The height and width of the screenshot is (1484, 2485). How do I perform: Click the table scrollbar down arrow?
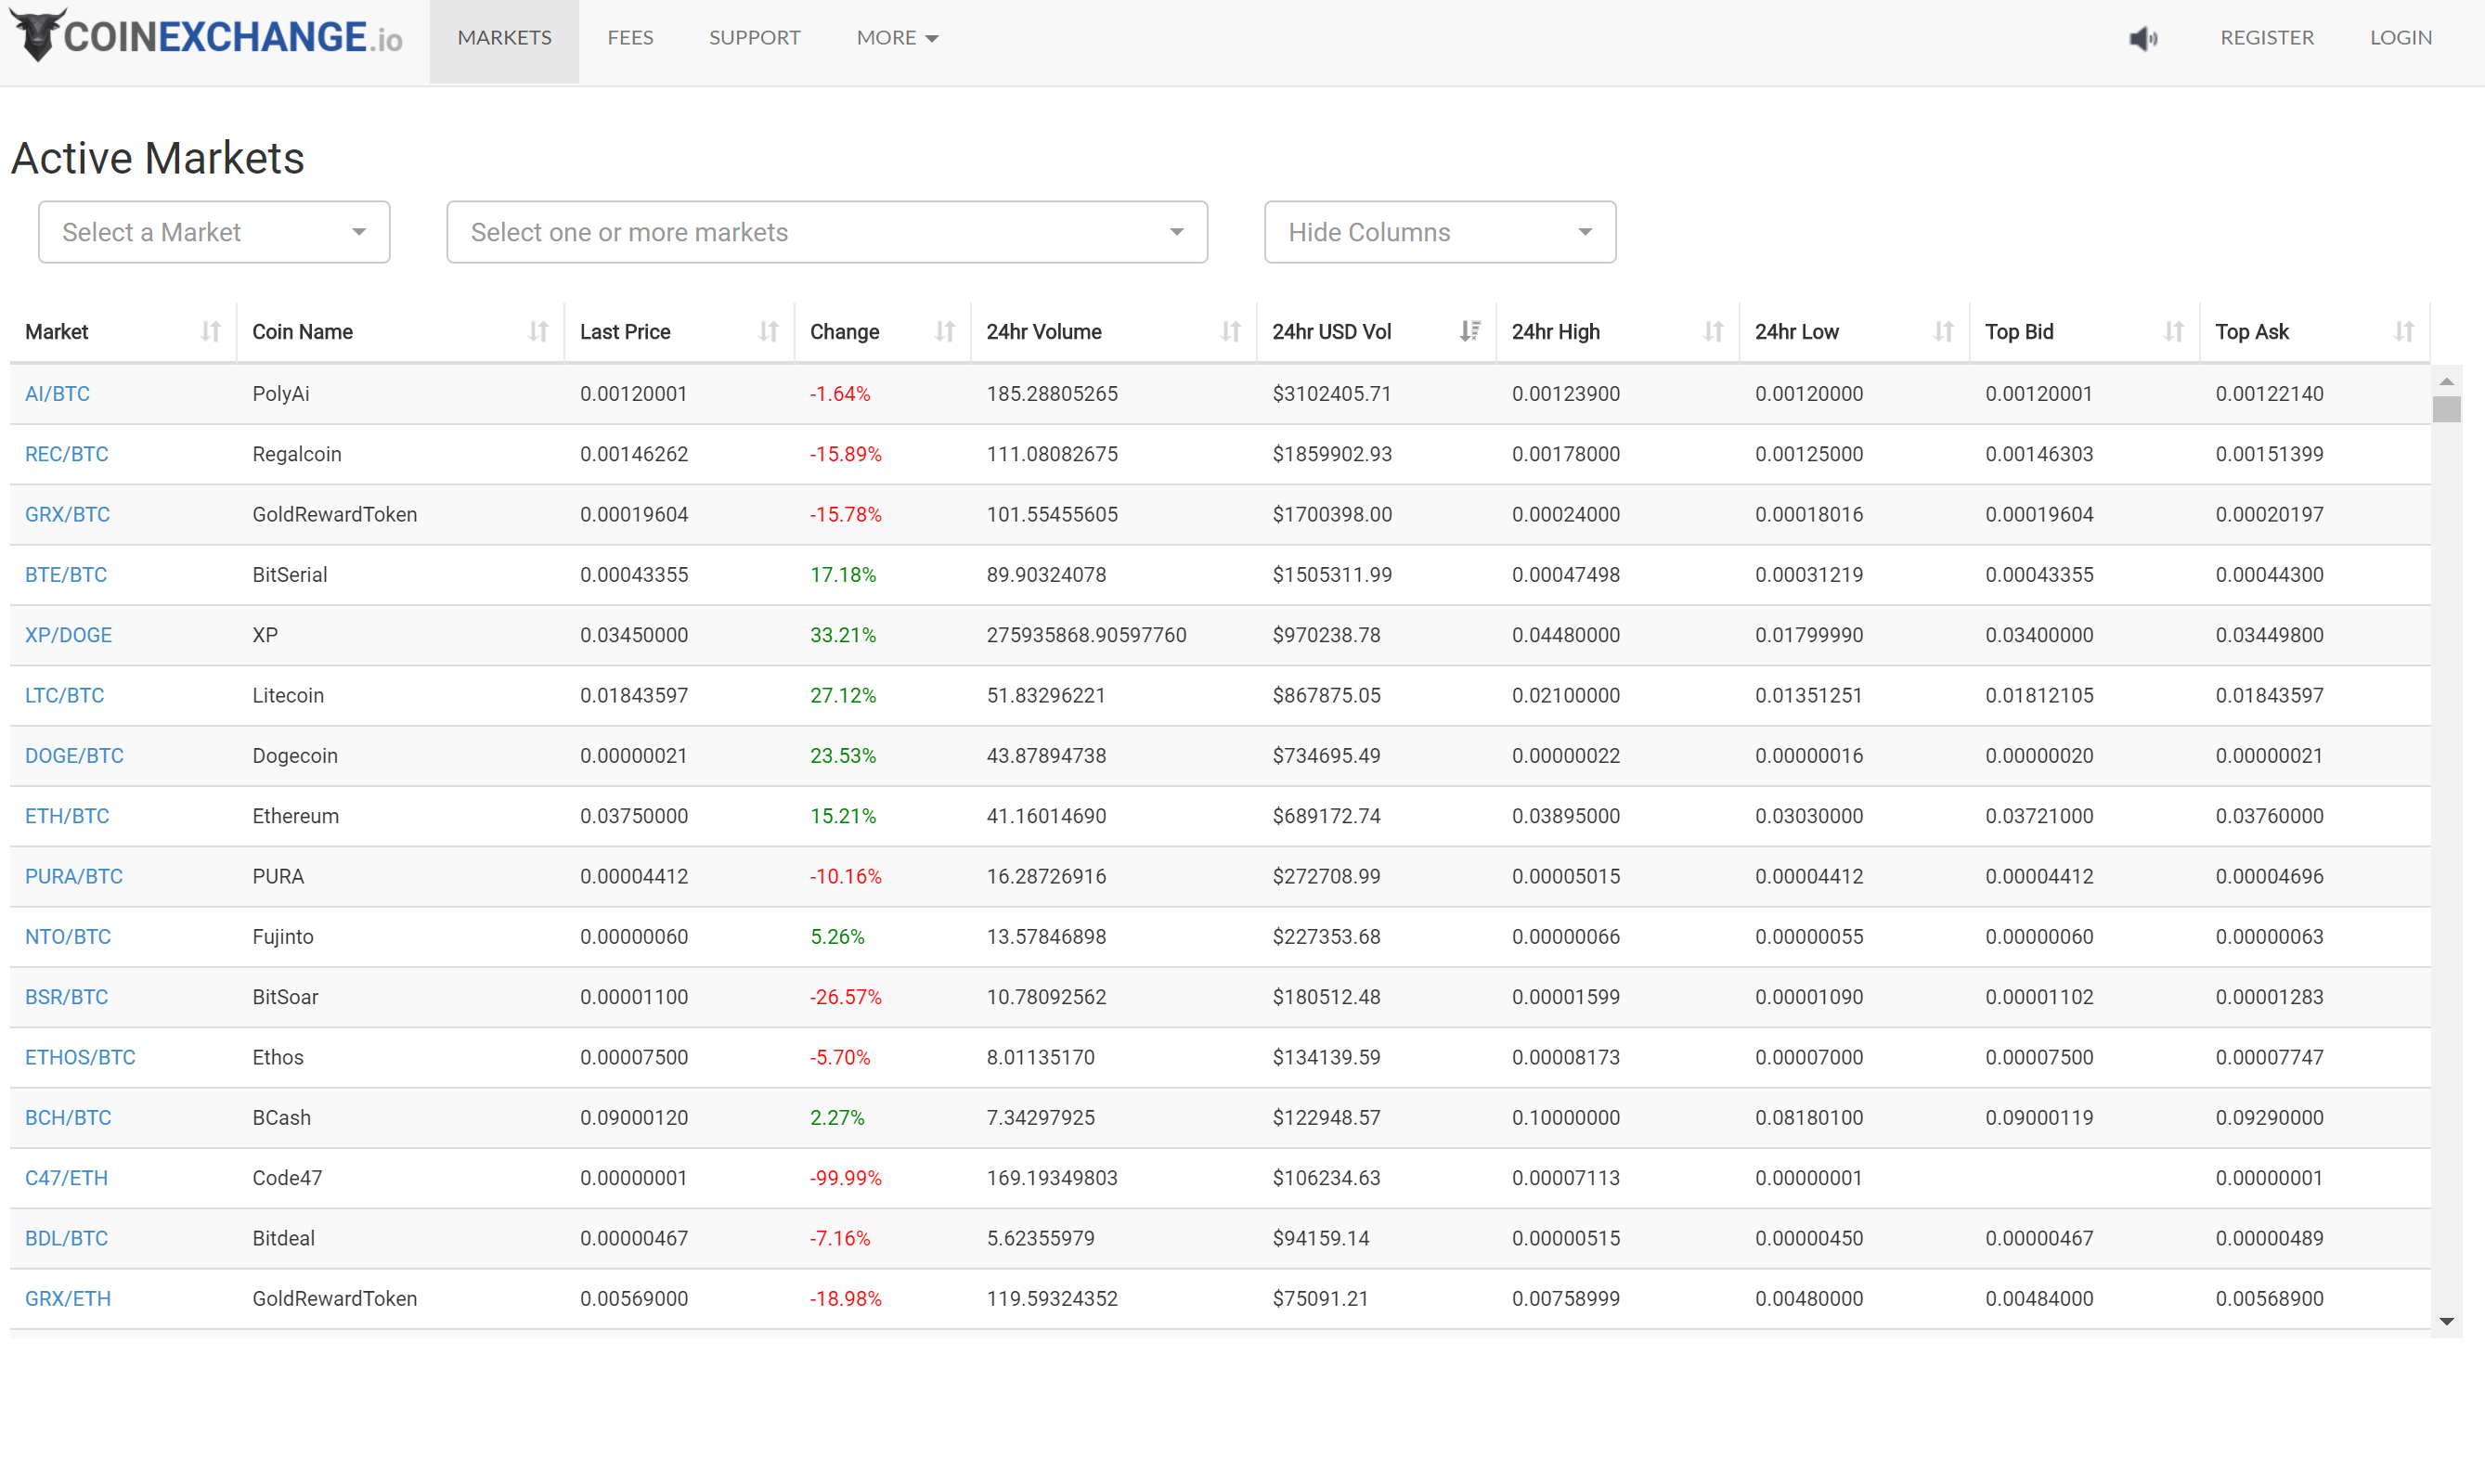[2446, 1321]
